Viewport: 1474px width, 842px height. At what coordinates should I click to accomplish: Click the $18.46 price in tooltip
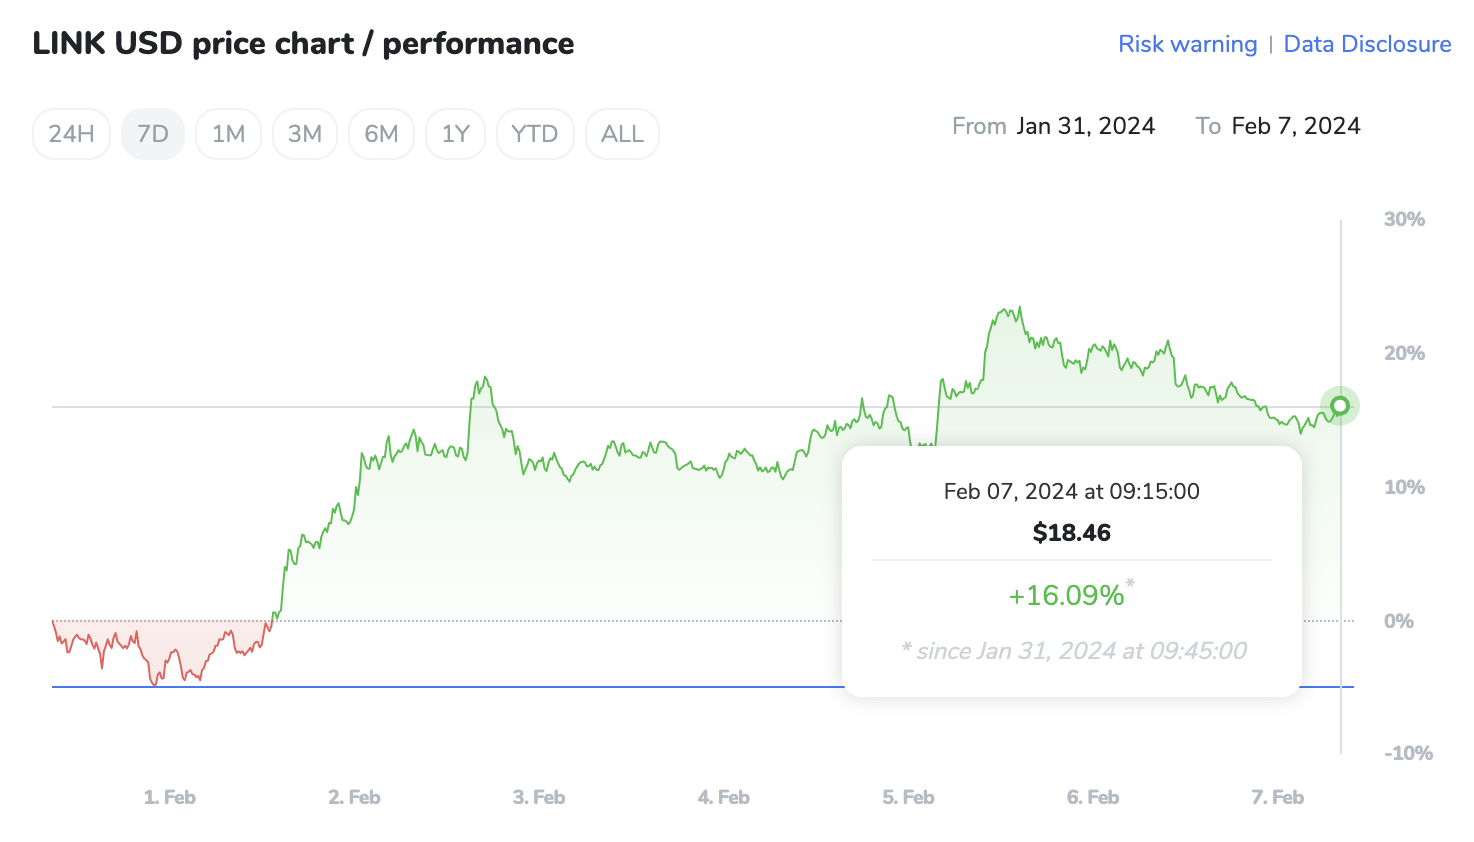(1072, 533)
